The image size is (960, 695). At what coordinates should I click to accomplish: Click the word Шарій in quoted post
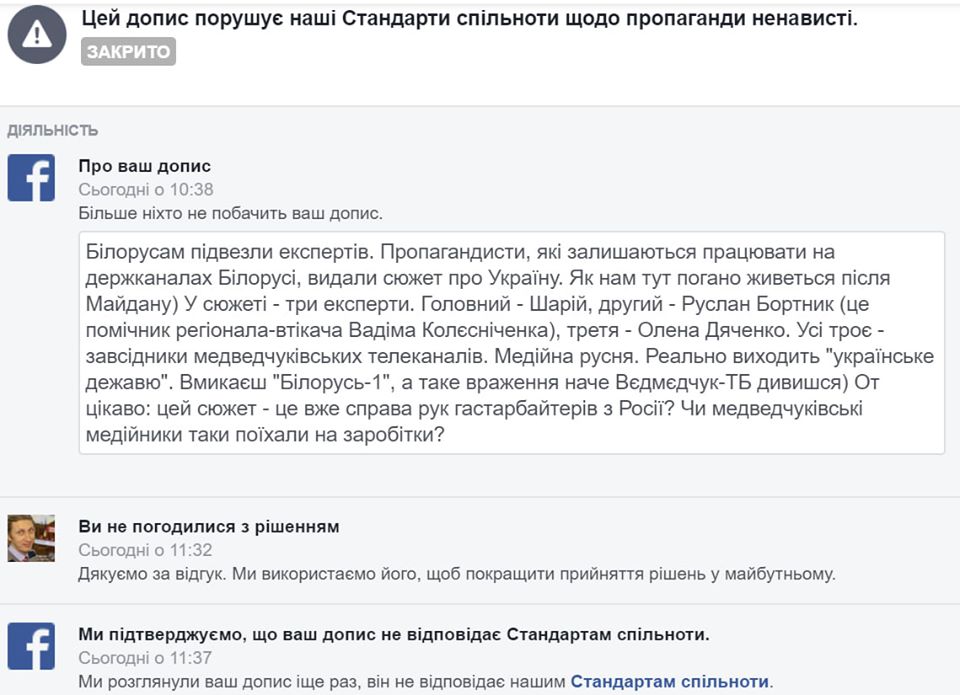558,304
